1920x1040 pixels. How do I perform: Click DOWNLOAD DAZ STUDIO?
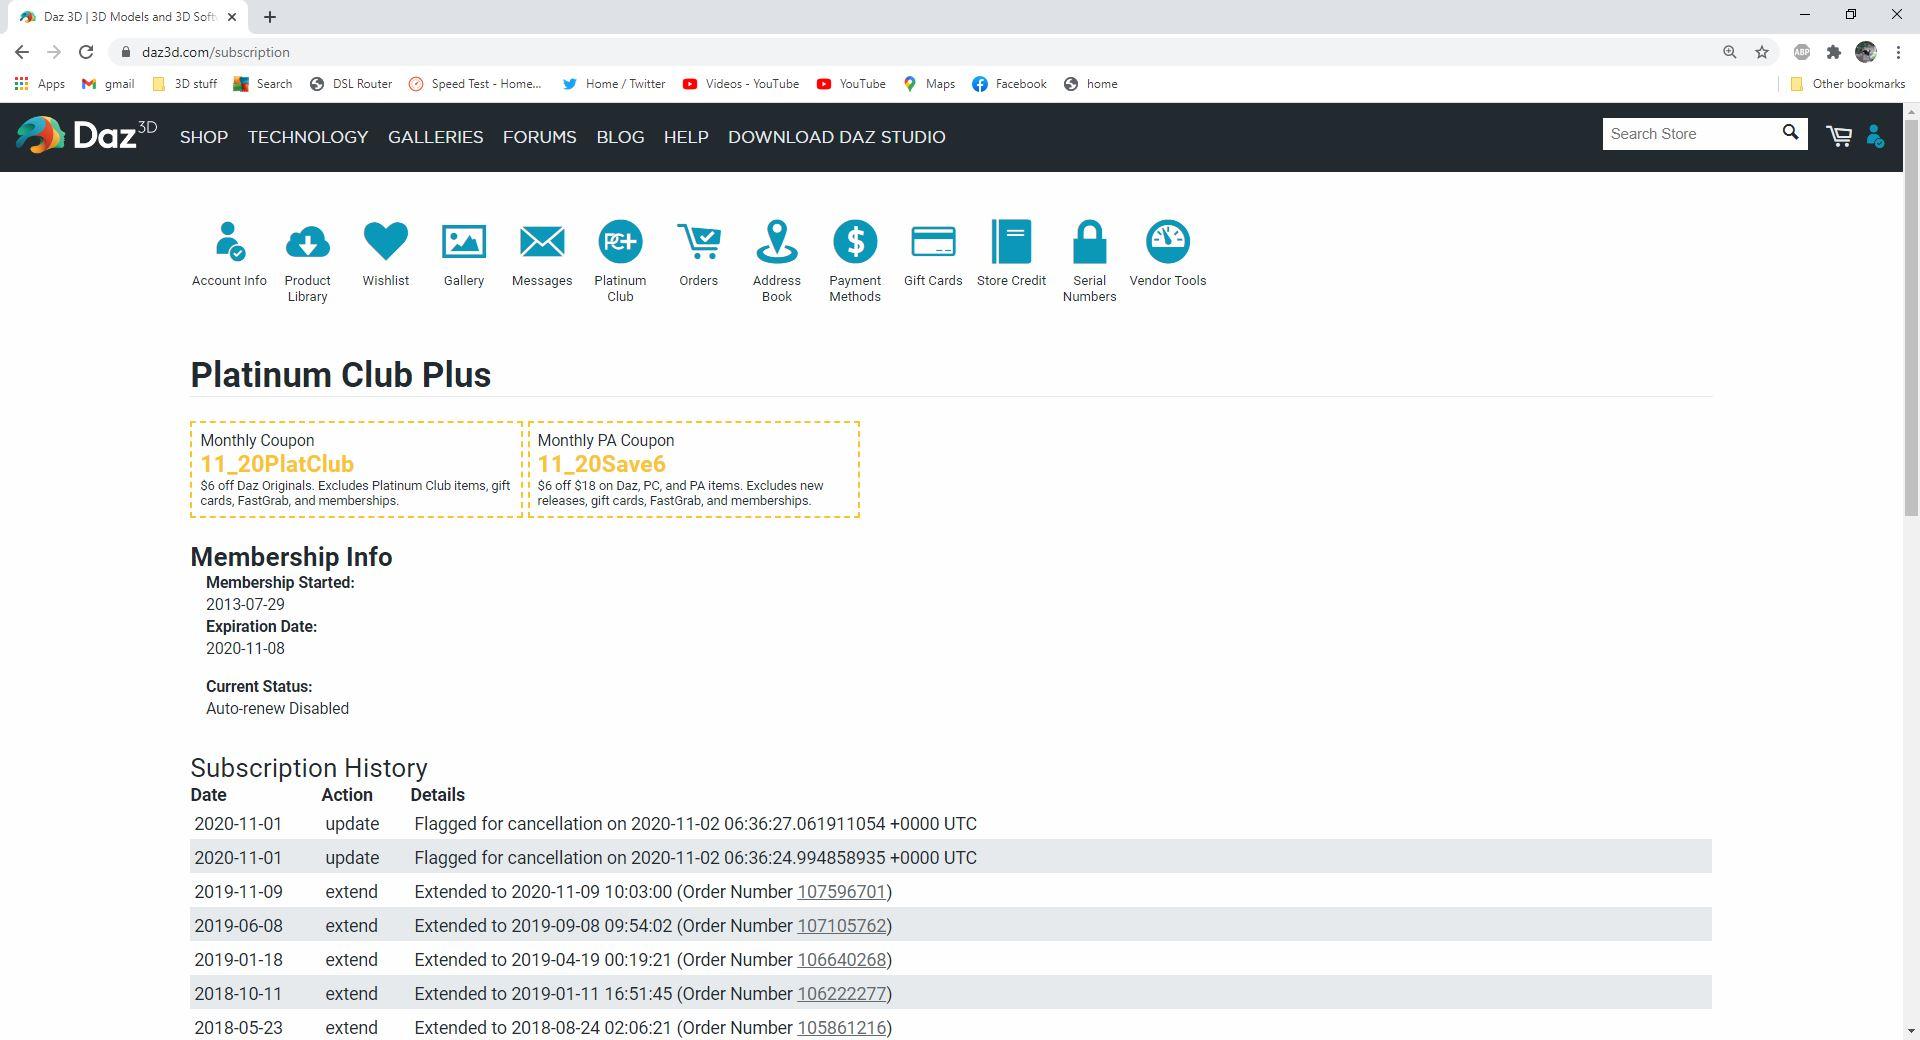(837, 137)
